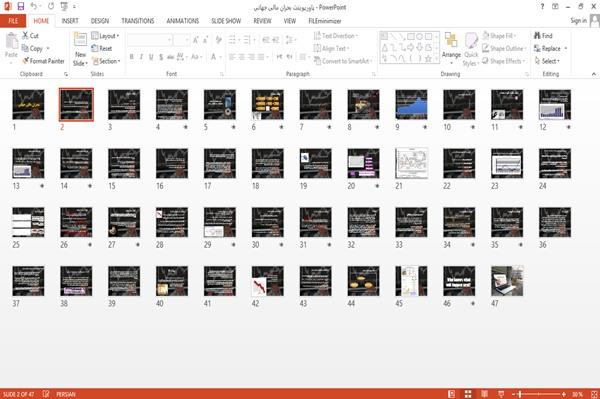Switch to Normal view in status bar
Screen dimensions: 600x399
pyautogui.click(x=452, y=394)
